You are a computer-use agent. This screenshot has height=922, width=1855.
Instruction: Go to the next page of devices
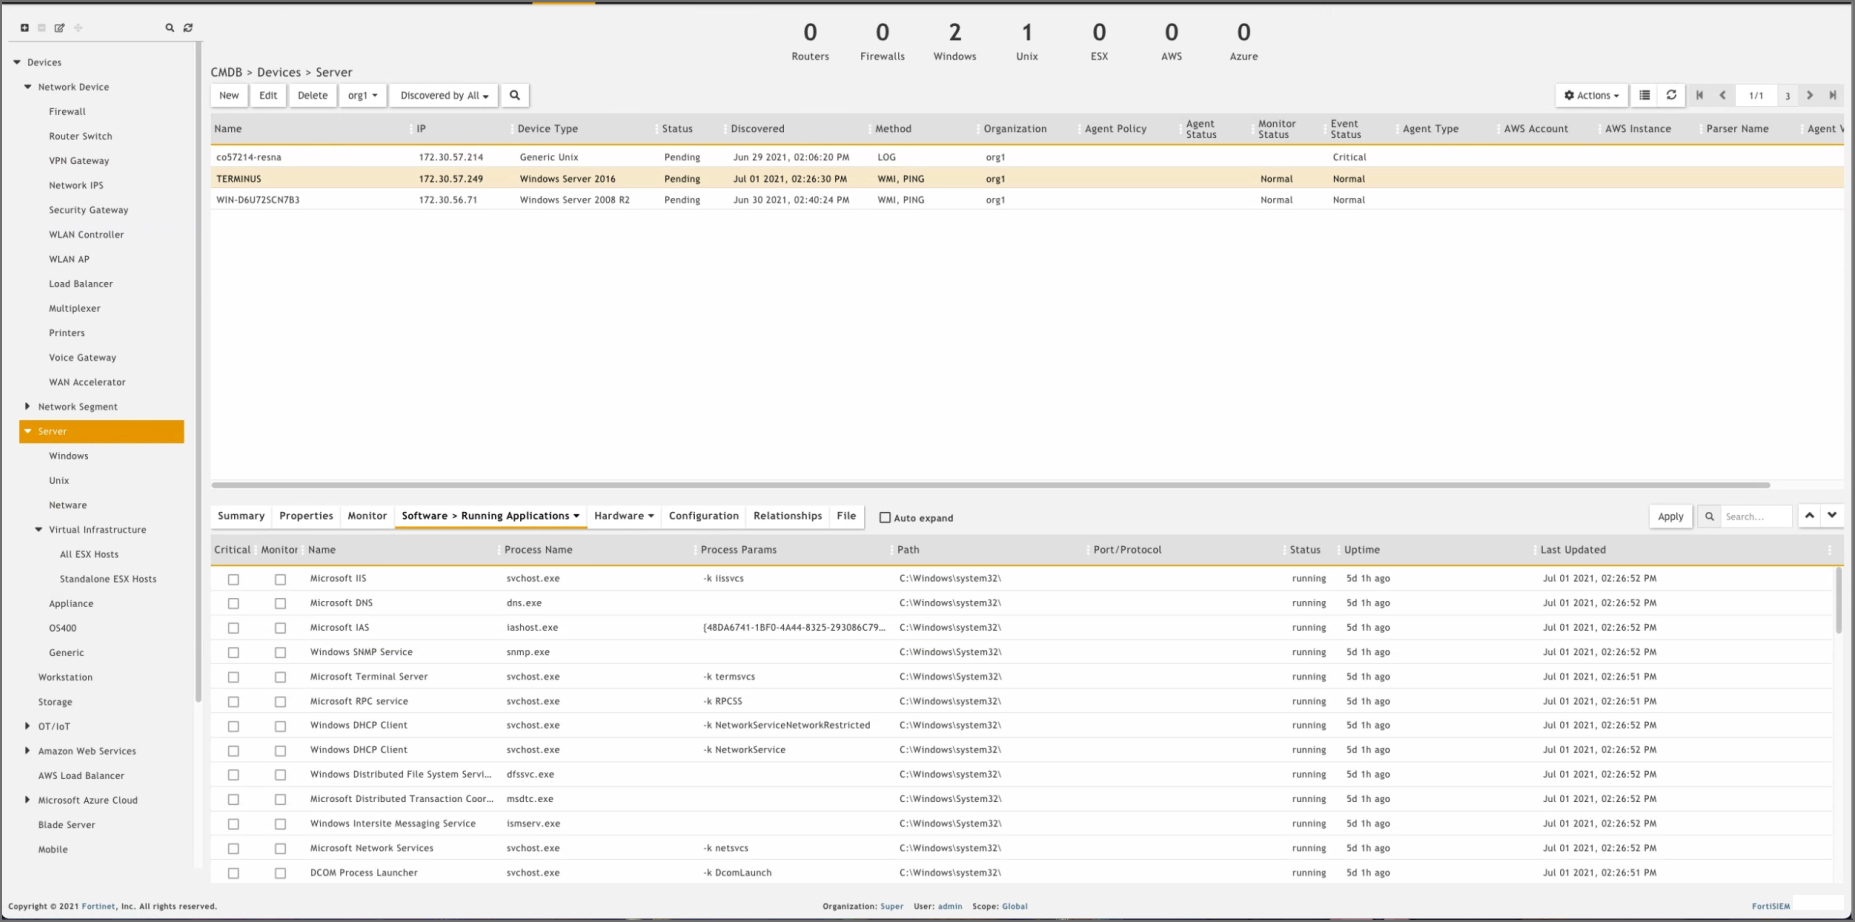click(1810, 96)
